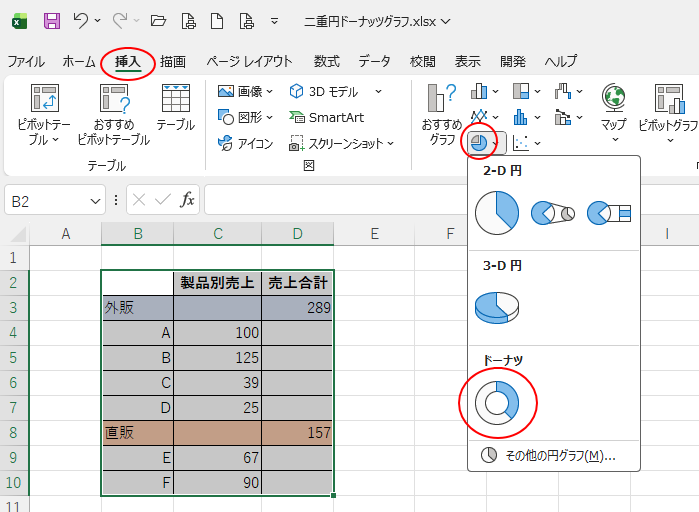
Task: Go to the データ tab
Action: [x=374, y=61]
